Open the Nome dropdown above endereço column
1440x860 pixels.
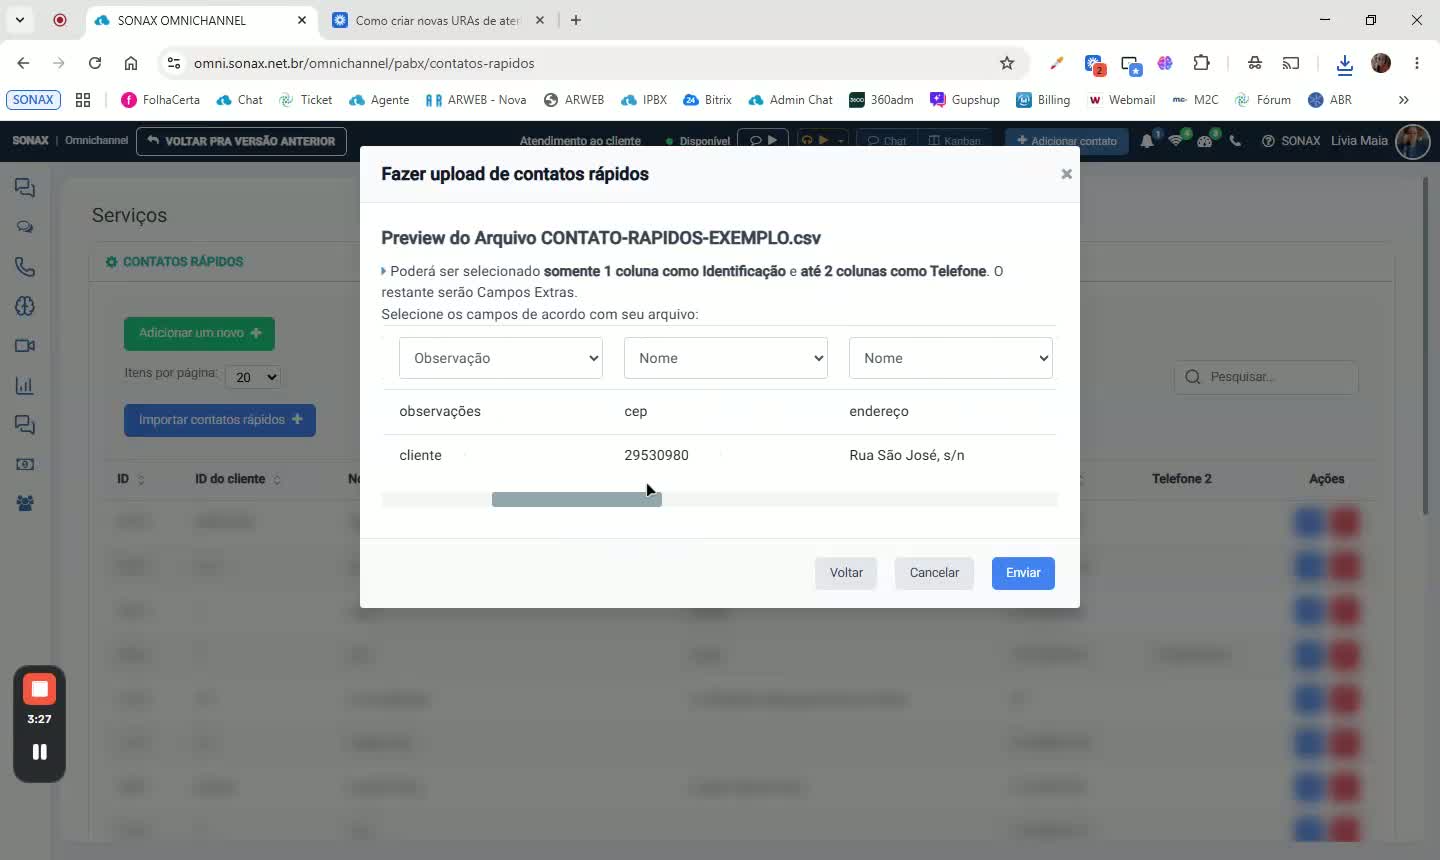(951, 358)
